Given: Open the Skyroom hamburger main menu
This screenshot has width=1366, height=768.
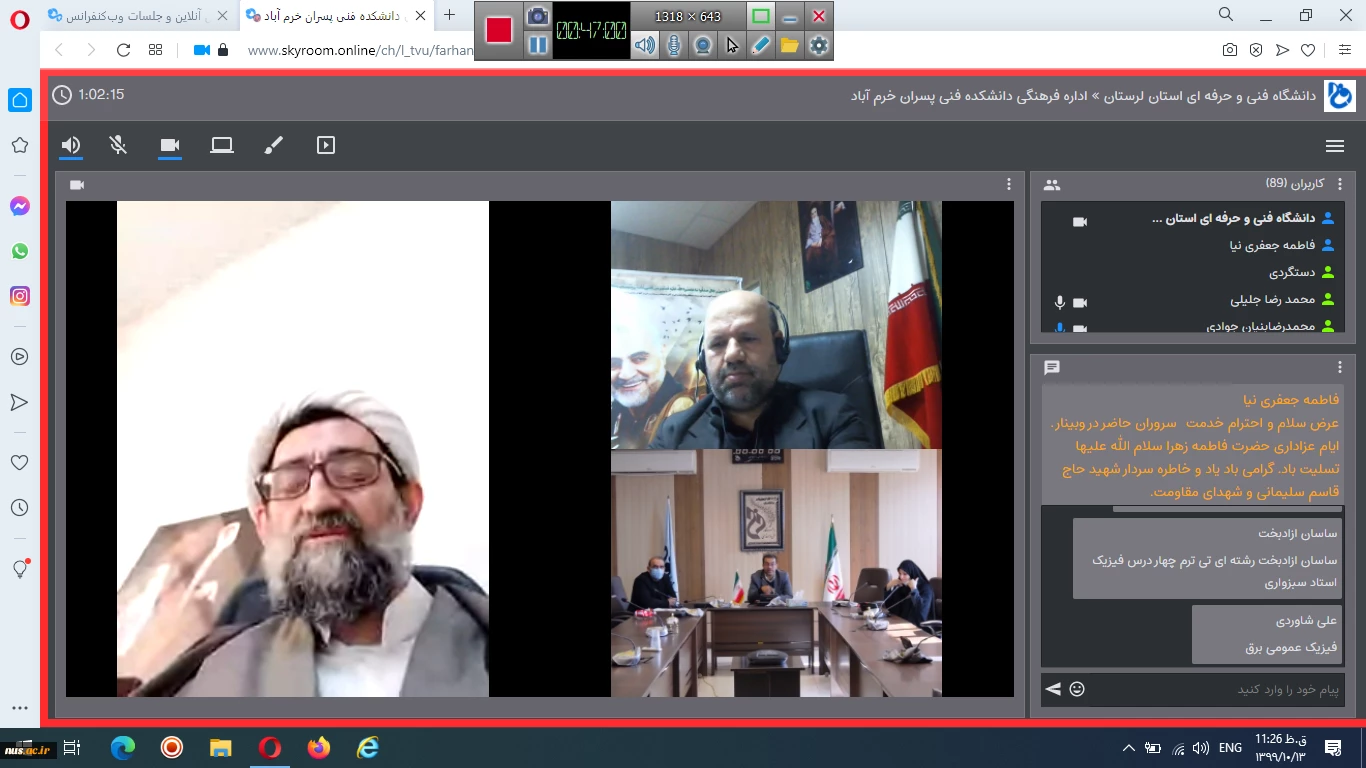Looking at the screenshot, I should (1334, 146).
